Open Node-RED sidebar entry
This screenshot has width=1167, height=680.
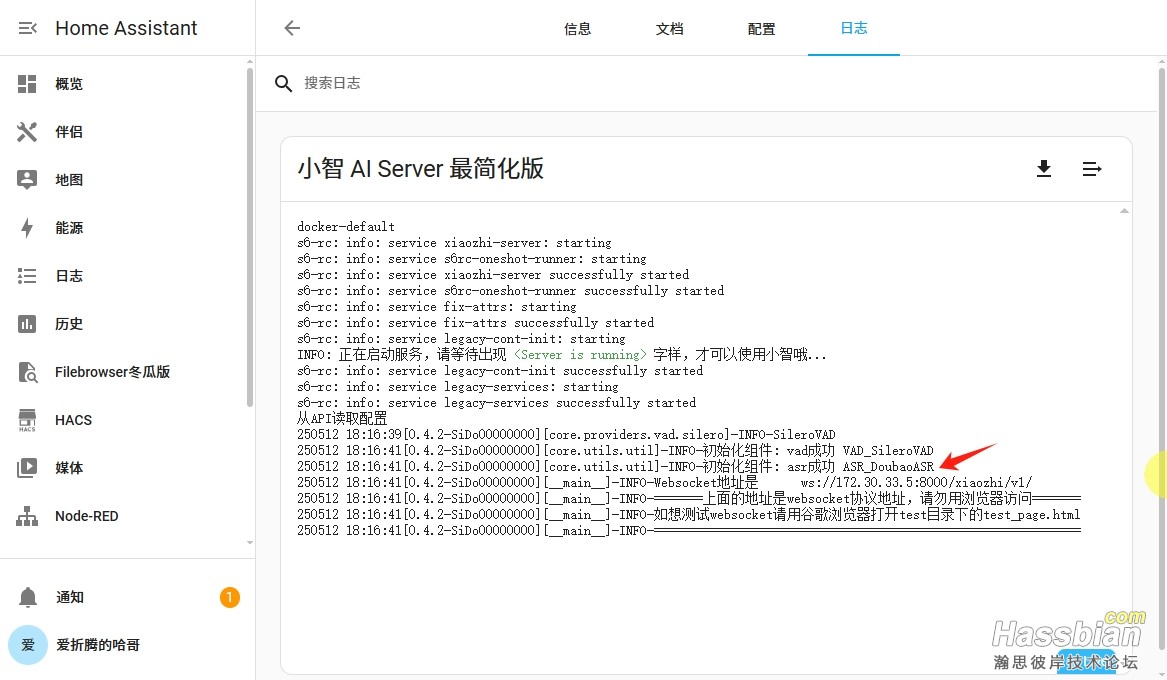(124, 516)
